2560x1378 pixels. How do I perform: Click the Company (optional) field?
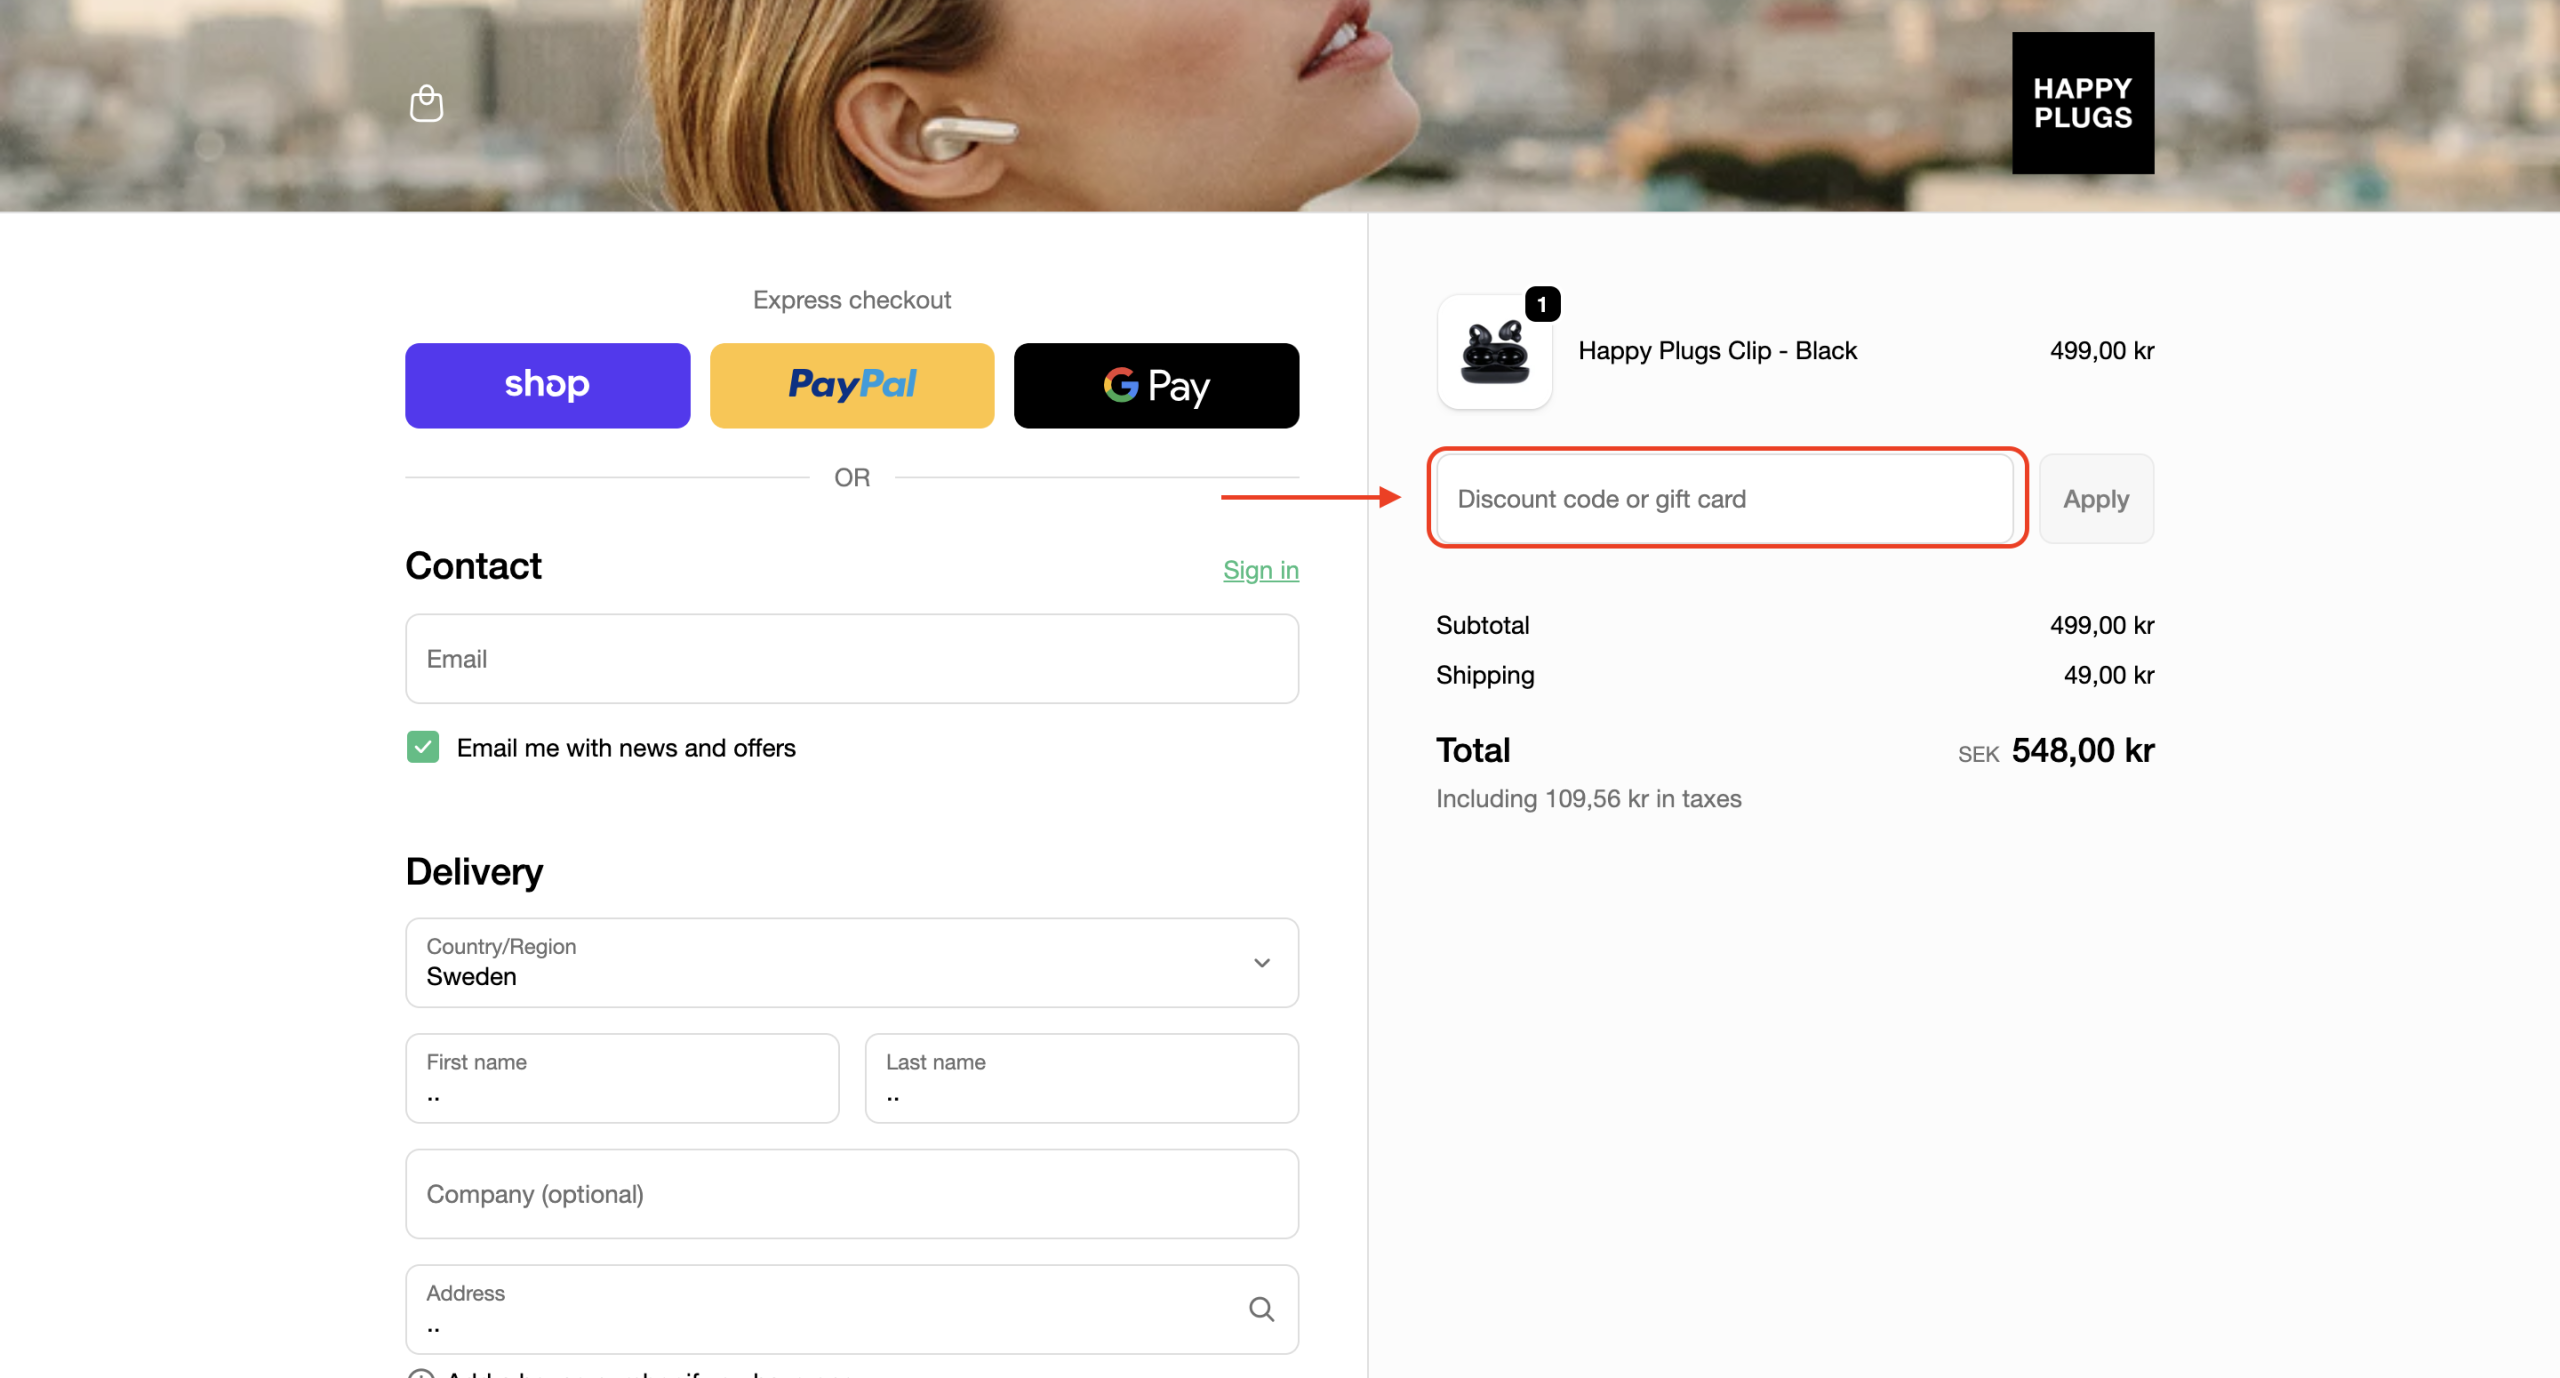851,1194
